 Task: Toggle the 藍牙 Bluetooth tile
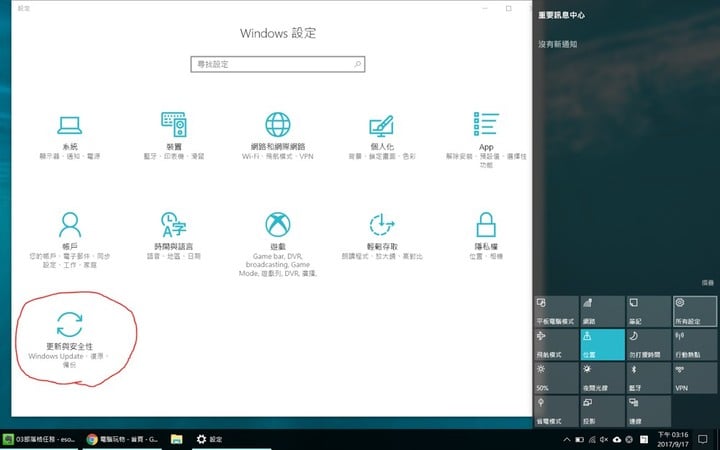pyautogui.click(x=649, y=378)
